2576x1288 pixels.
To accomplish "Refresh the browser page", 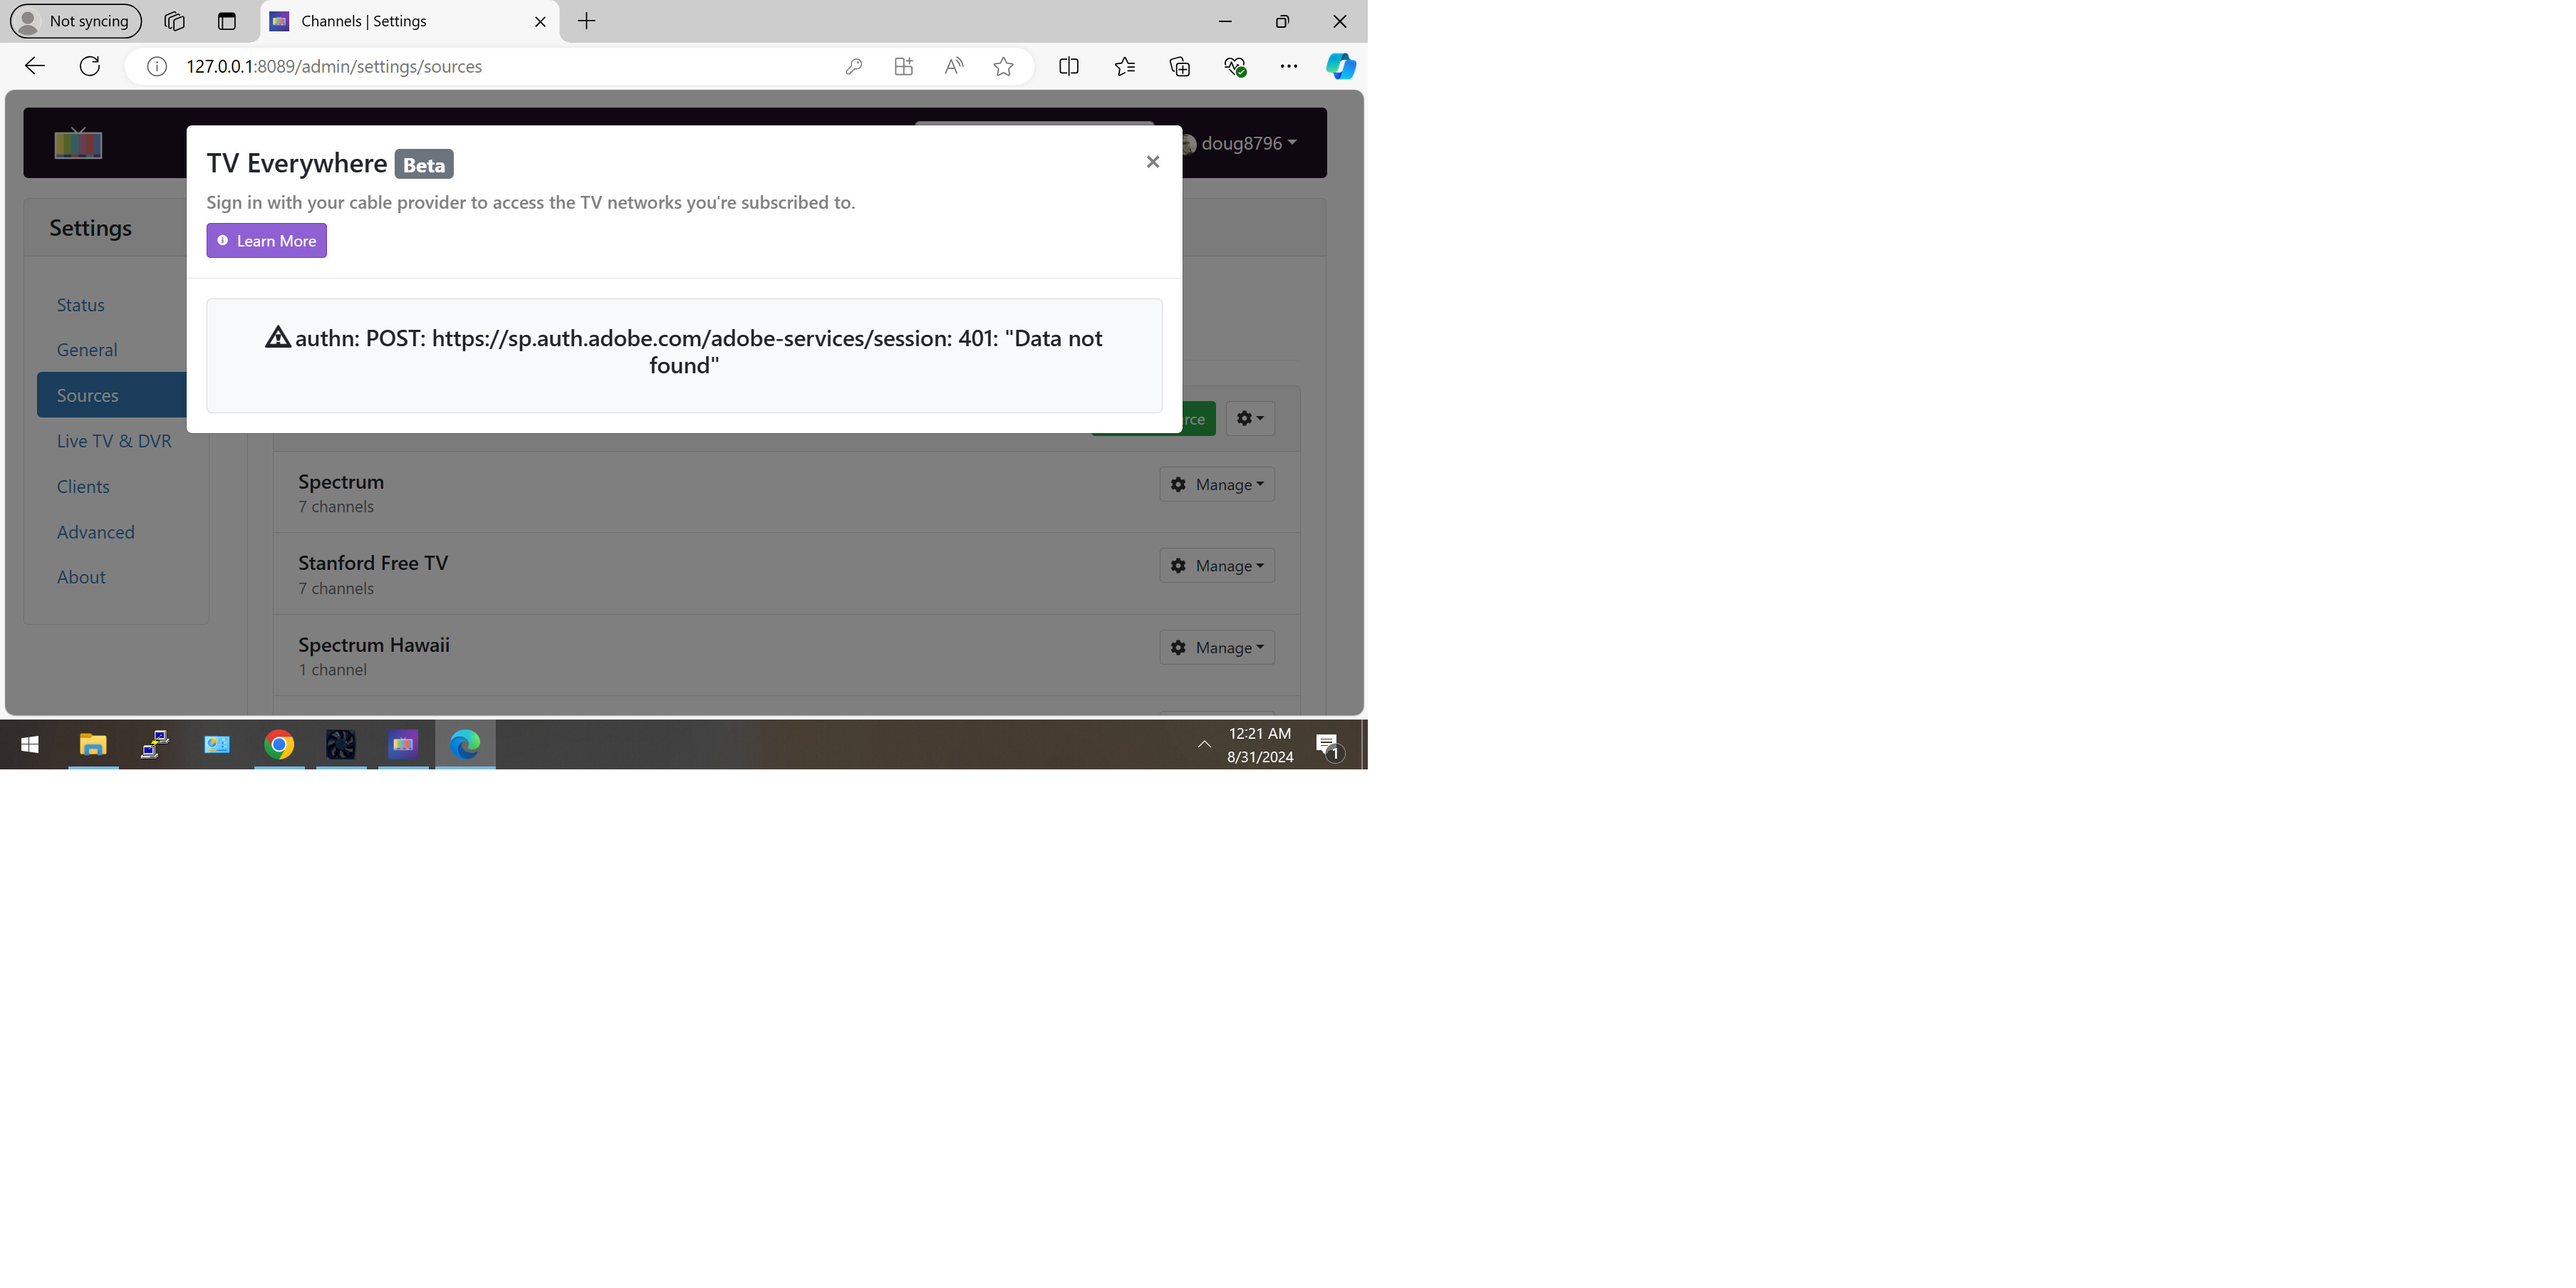I will coord(90,67).
